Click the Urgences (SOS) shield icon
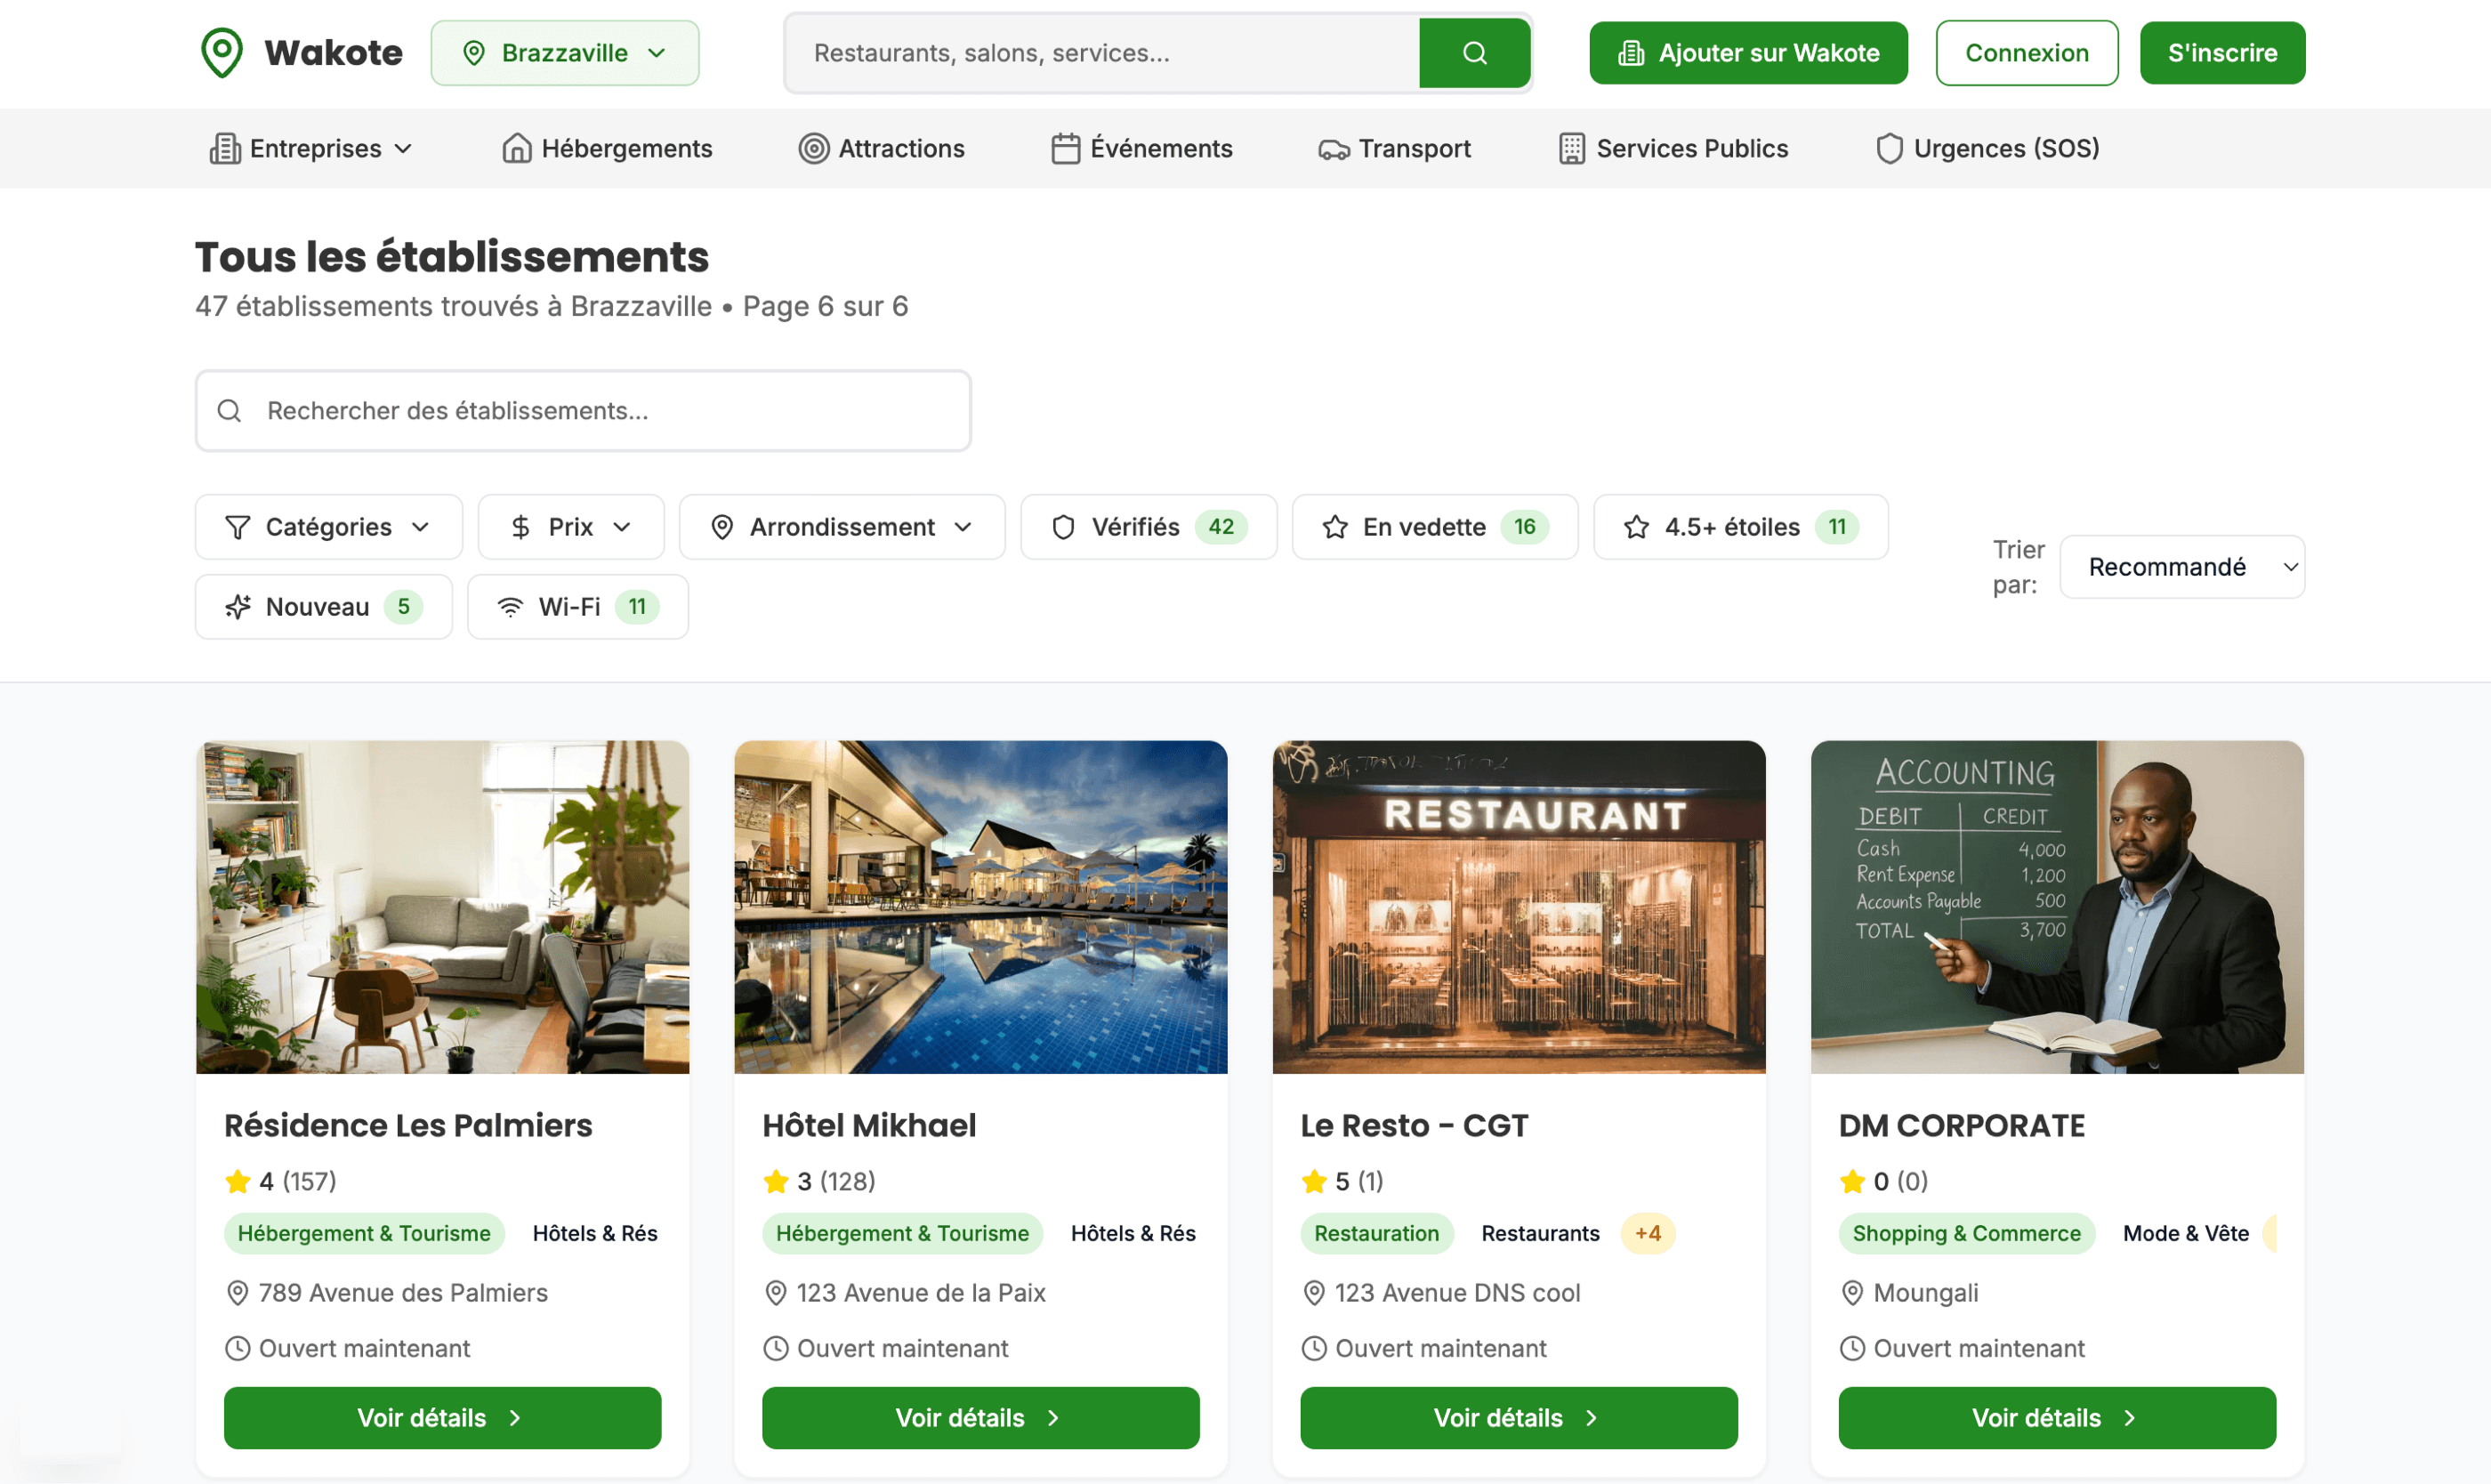Viewport: 2491px width, 1484px height. coord(1888,149)
